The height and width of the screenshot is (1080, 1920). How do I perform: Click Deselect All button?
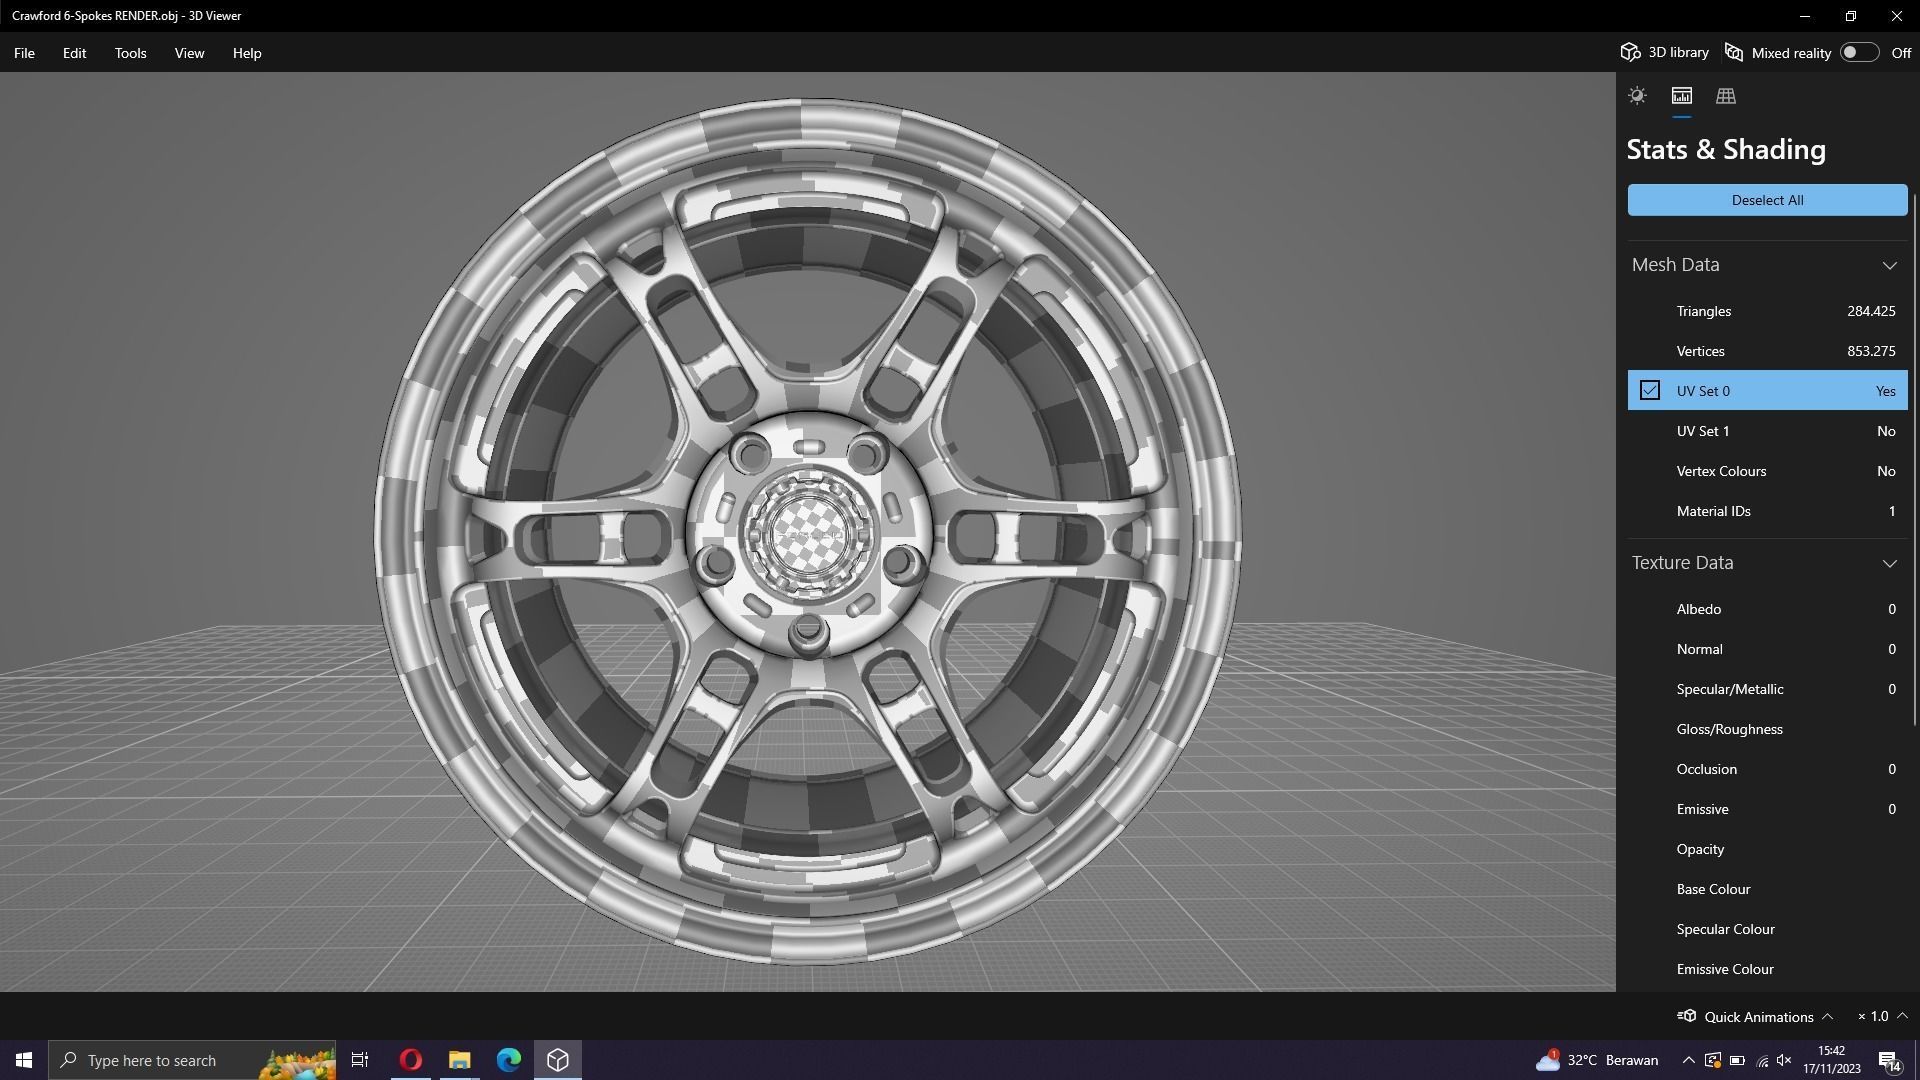[1767, 200]
